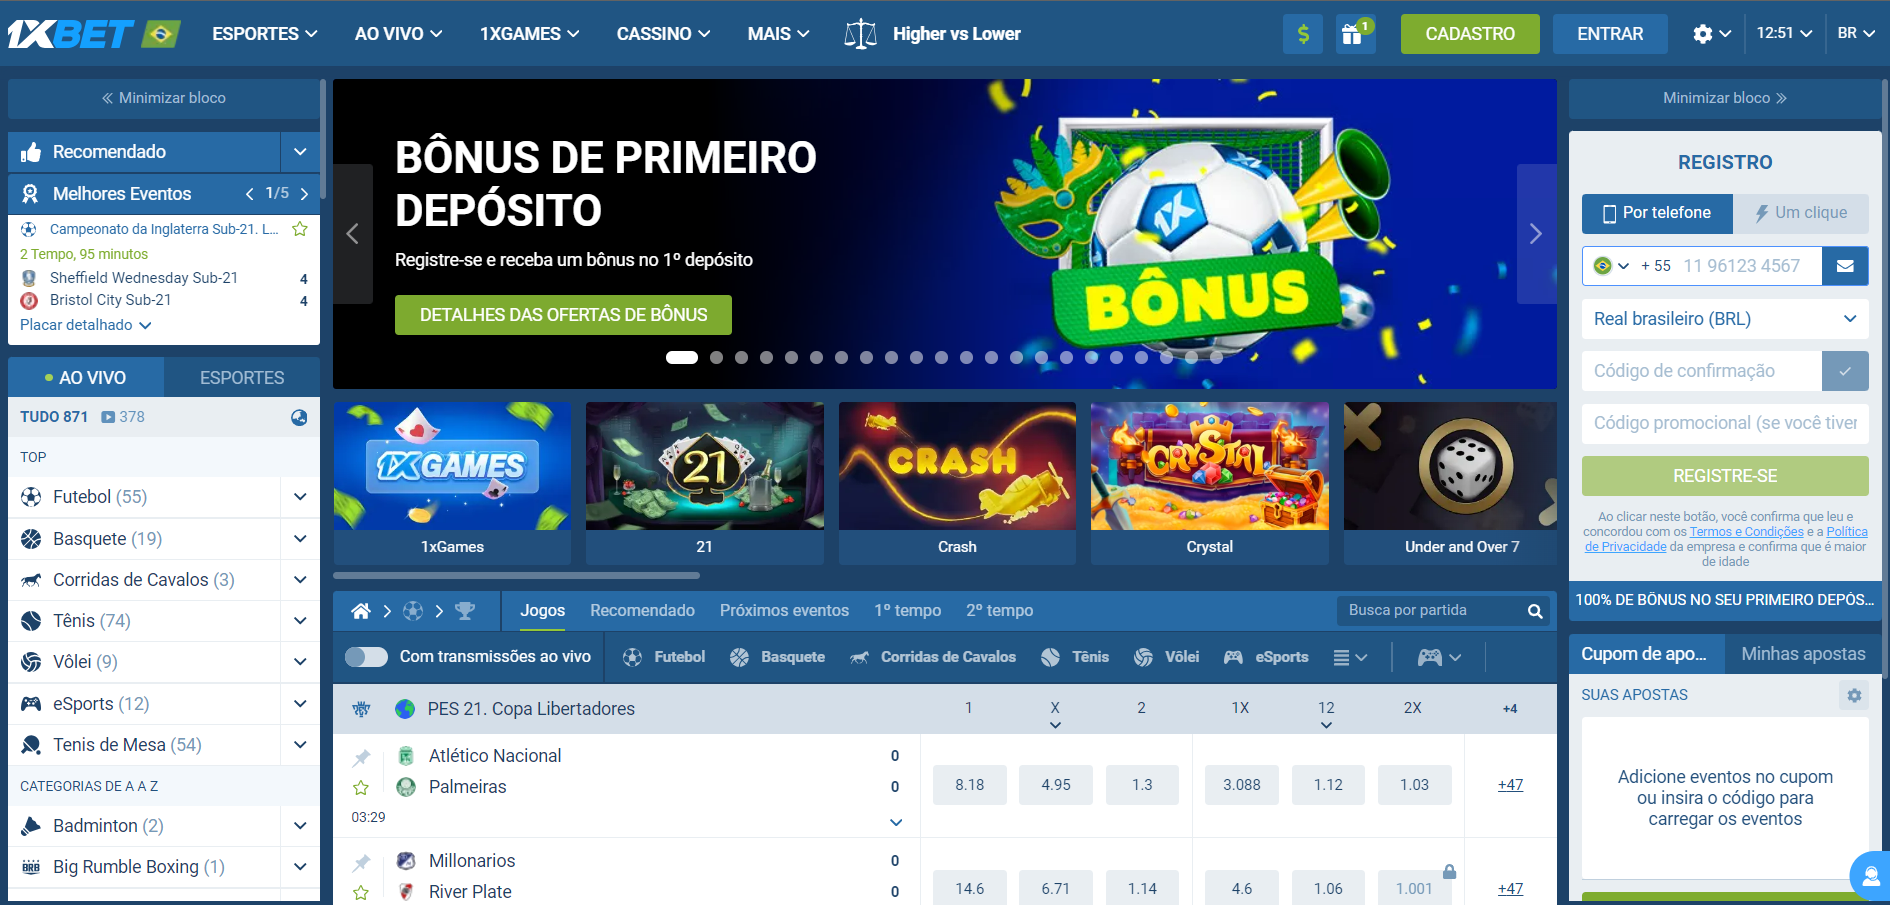Pin the Millonarios vs River Plate match

click(x=361, y=862)
